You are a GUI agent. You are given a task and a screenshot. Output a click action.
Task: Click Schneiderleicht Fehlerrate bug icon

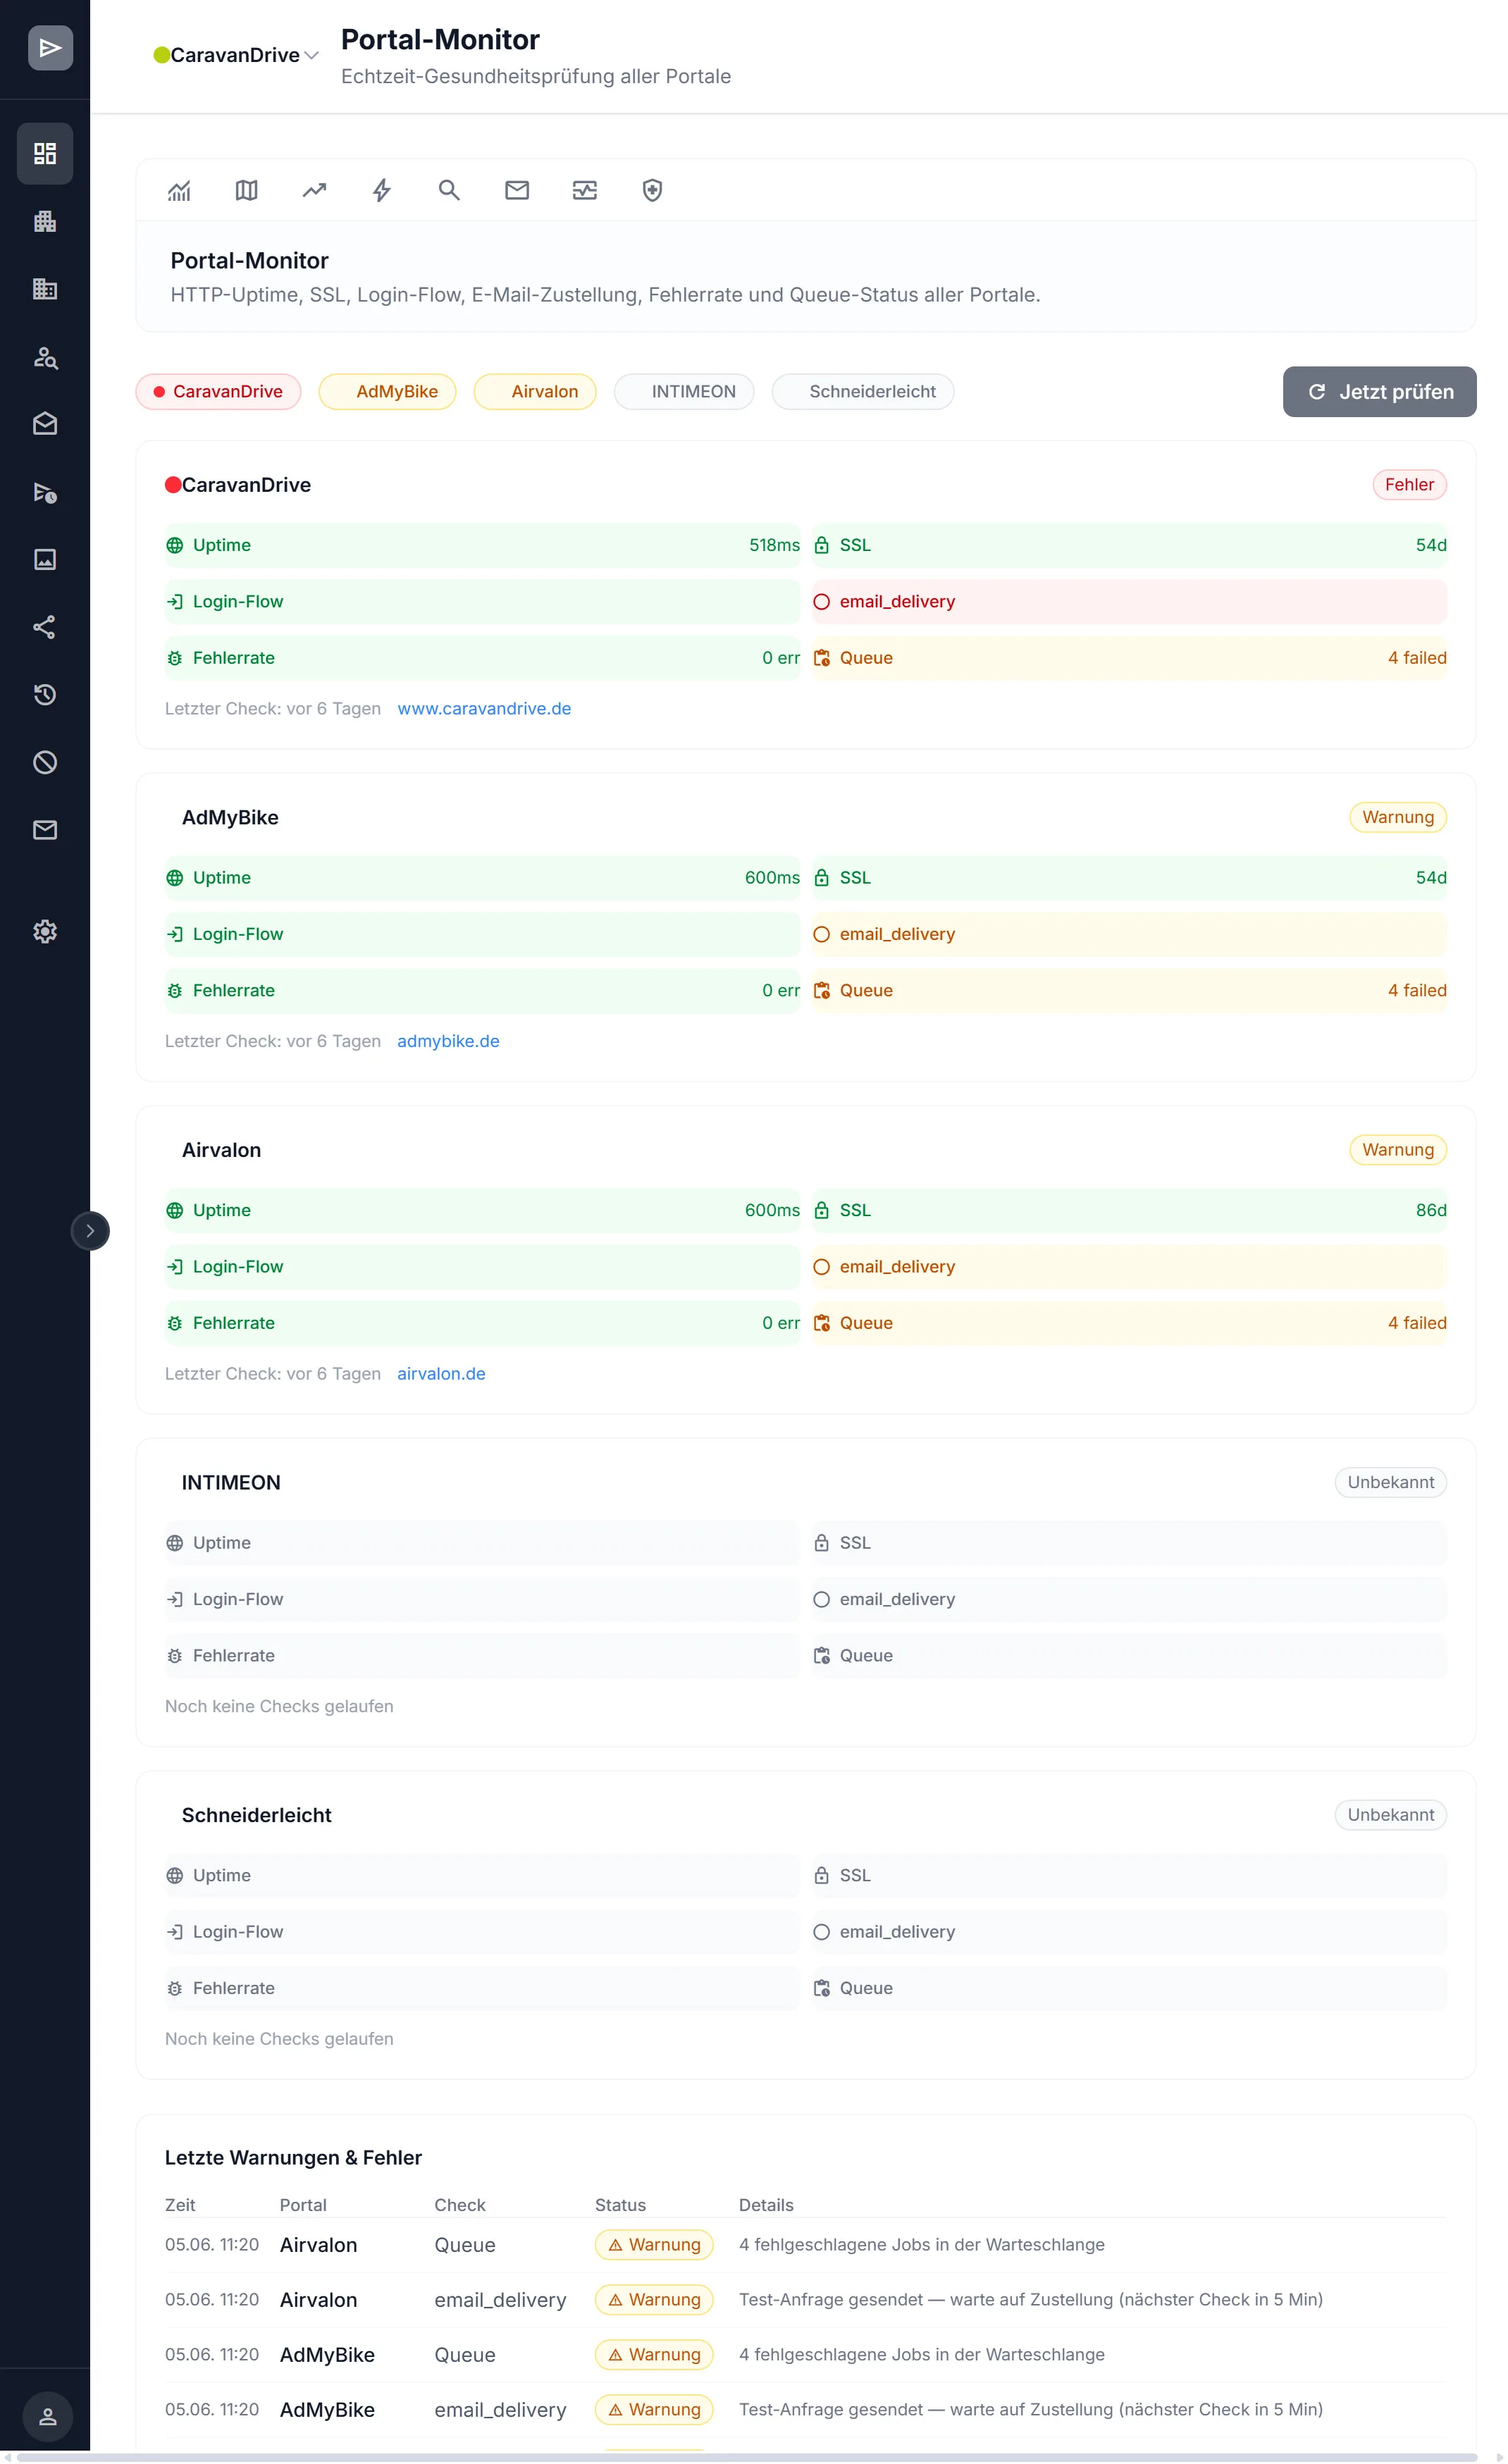175,1988
